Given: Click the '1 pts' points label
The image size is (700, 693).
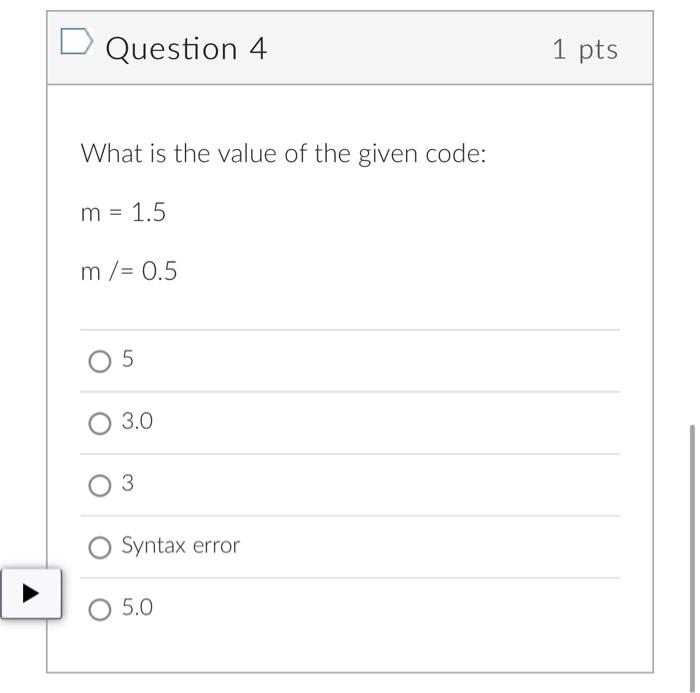Looking at the screenshot, I should point(585,49).
